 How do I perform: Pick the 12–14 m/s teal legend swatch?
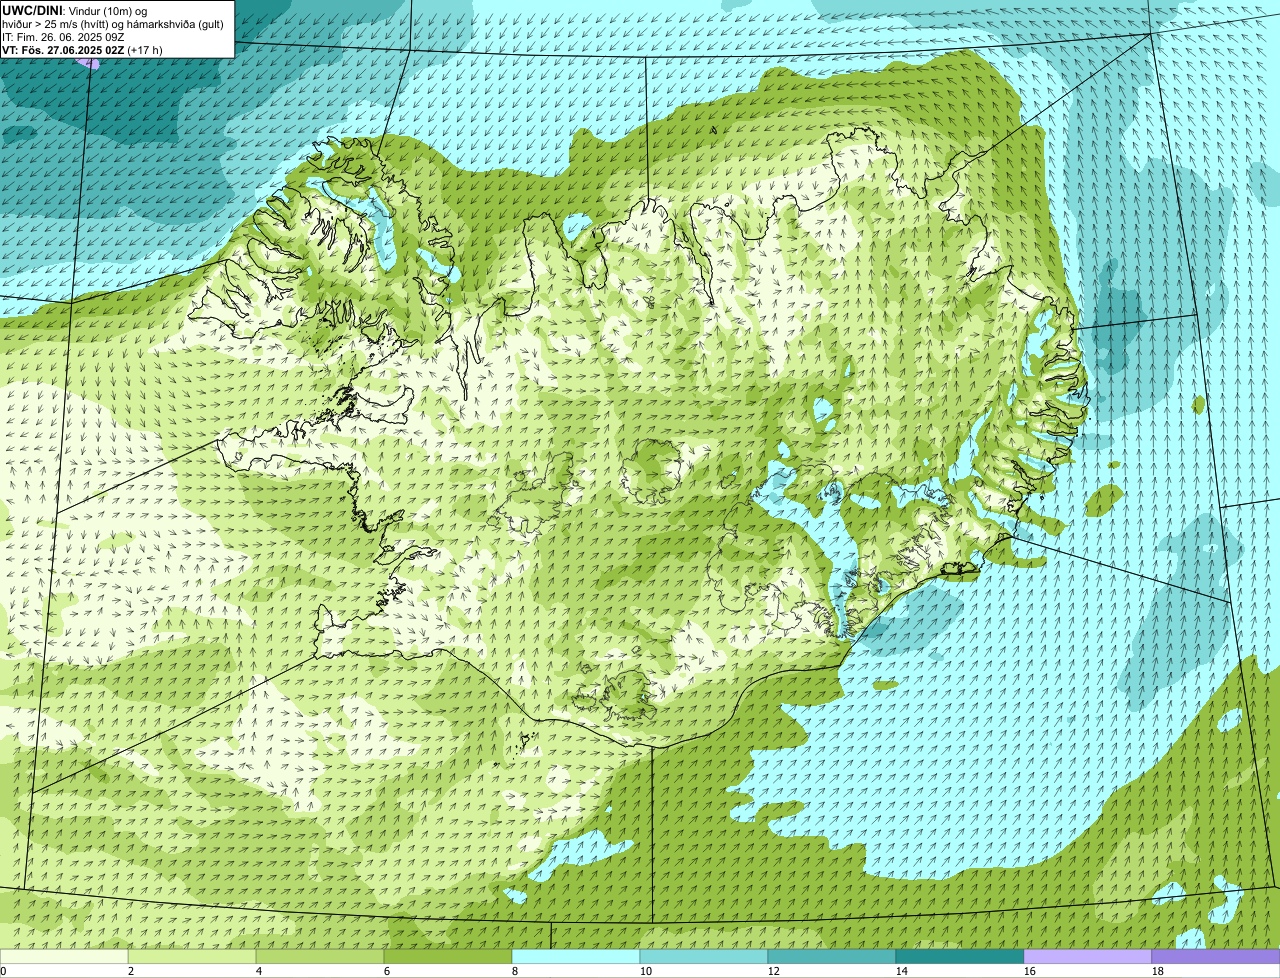click(x=832, y=956)
